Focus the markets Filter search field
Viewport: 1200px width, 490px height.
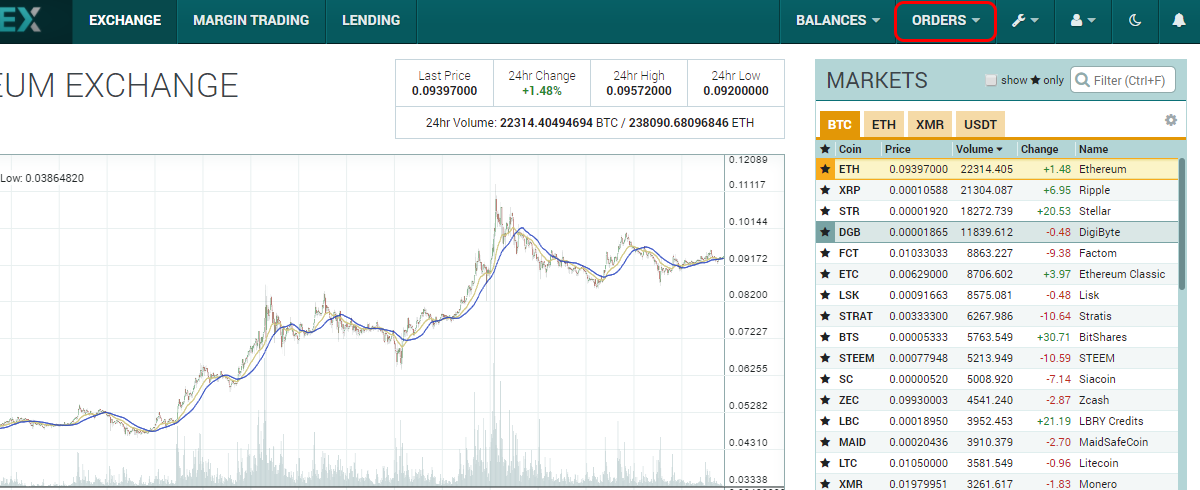pos(1122,80)
